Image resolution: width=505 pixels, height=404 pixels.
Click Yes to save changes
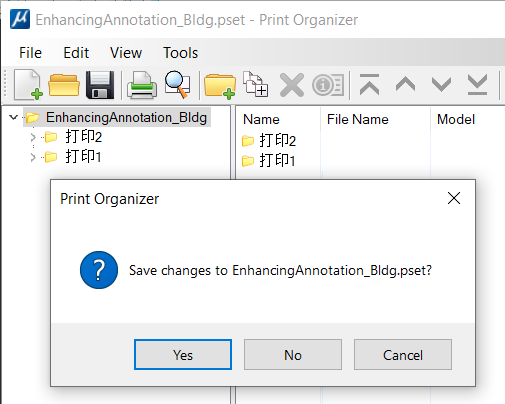point(183,355)
